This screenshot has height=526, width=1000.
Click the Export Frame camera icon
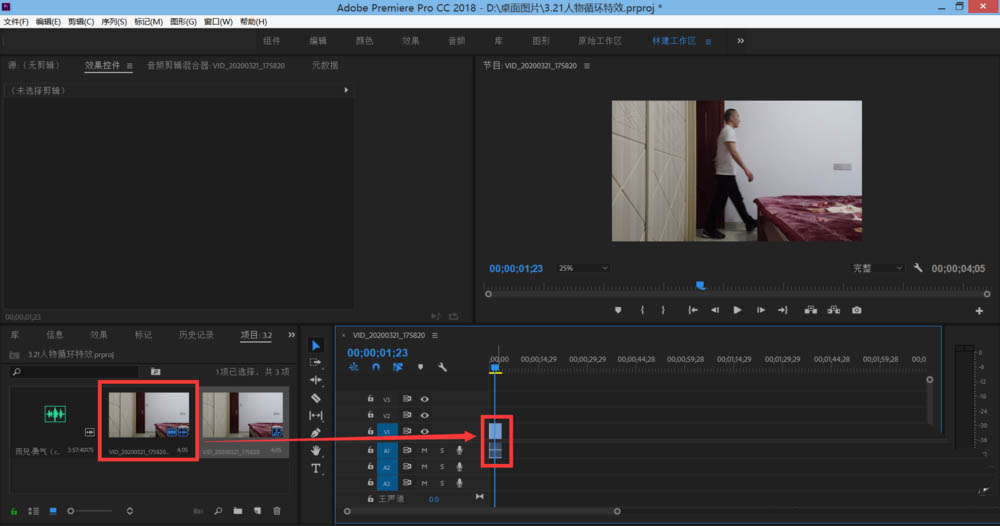point(857,310)
